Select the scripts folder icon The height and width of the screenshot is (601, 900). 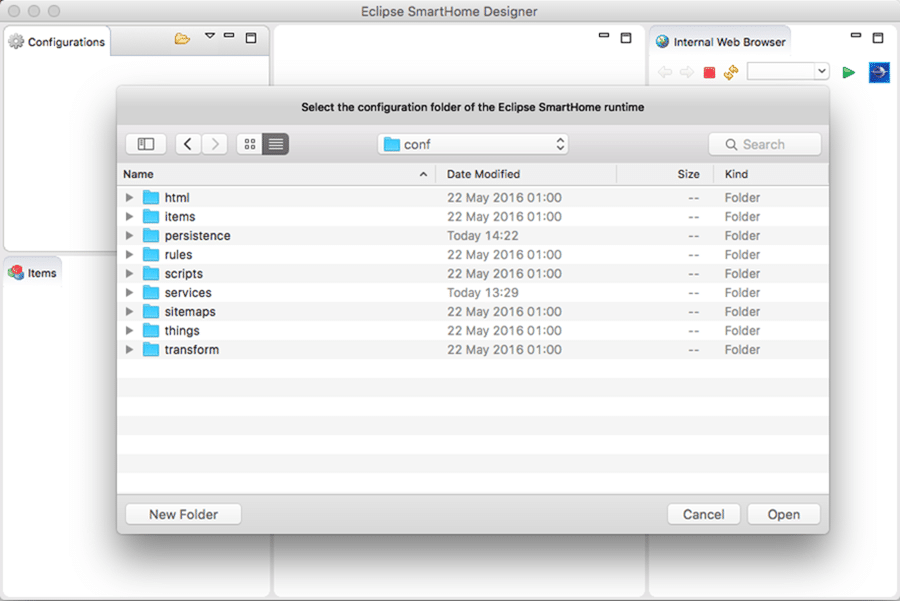[x=151, y=273]
